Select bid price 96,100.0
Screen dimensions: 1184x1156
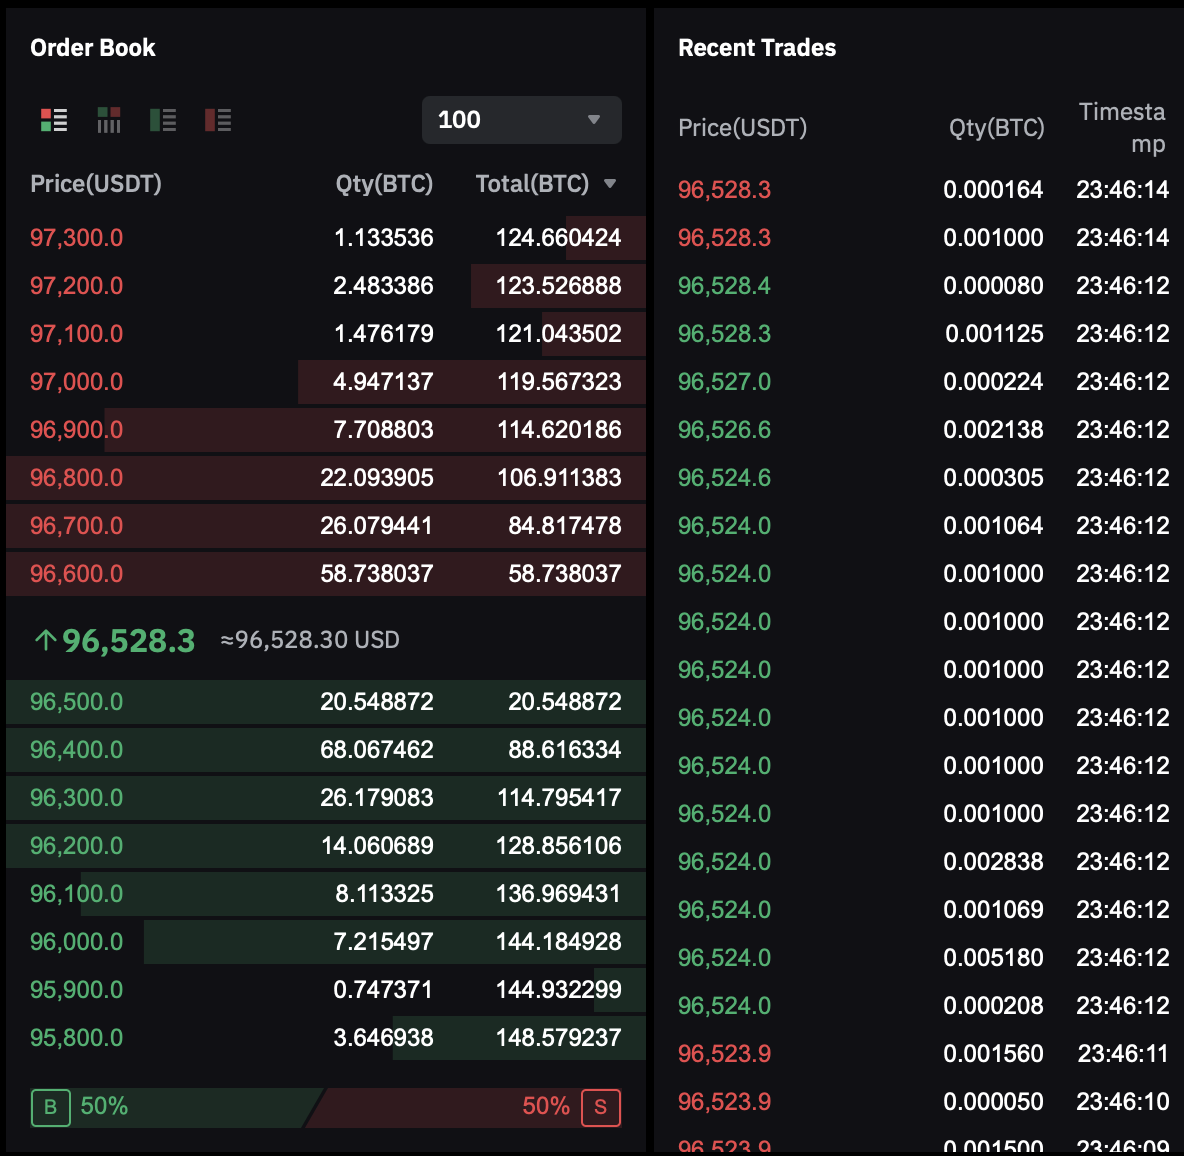pyautogui.click(x=76, y=893)
